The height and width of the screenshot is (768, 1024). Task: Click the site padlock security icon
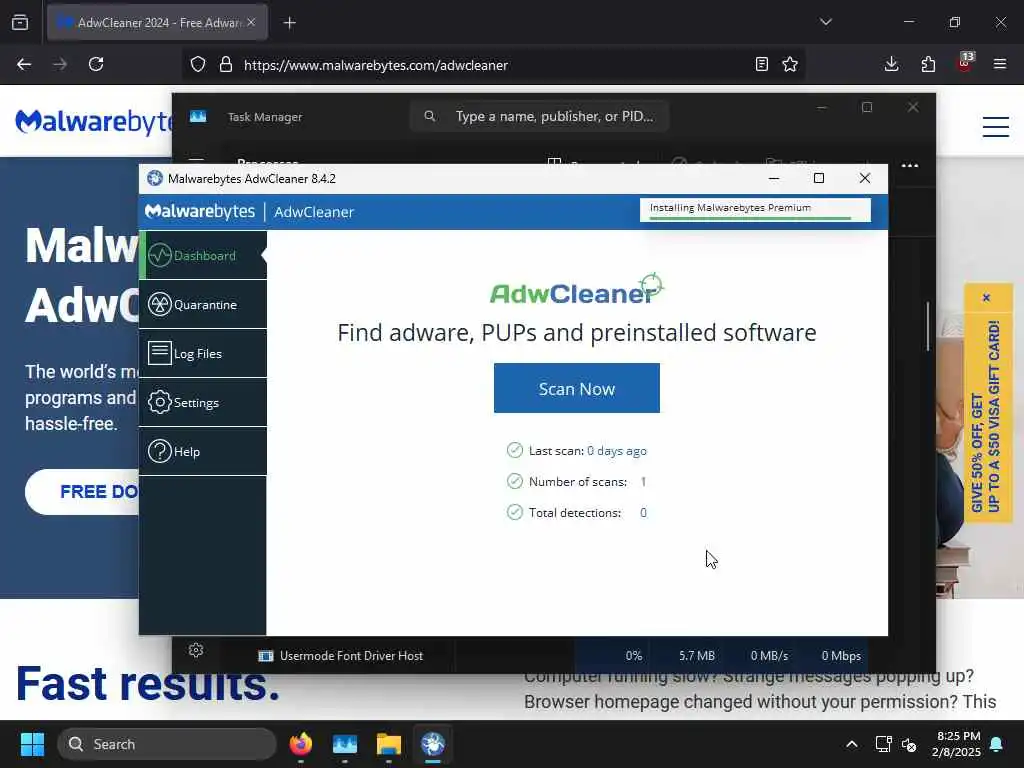pos(226,65)
